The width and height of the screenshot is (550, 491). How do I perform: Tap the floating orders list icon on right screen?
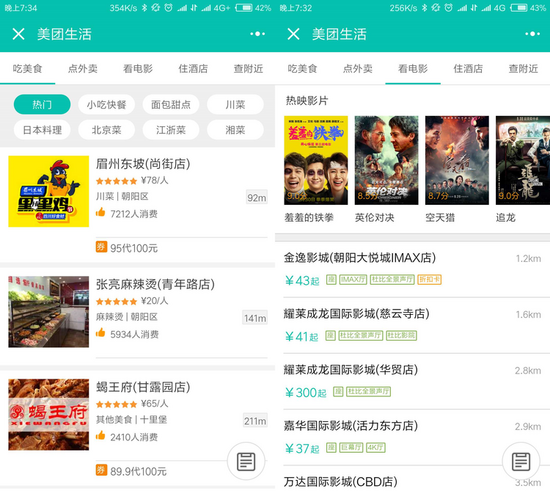[x=521, y=461]
